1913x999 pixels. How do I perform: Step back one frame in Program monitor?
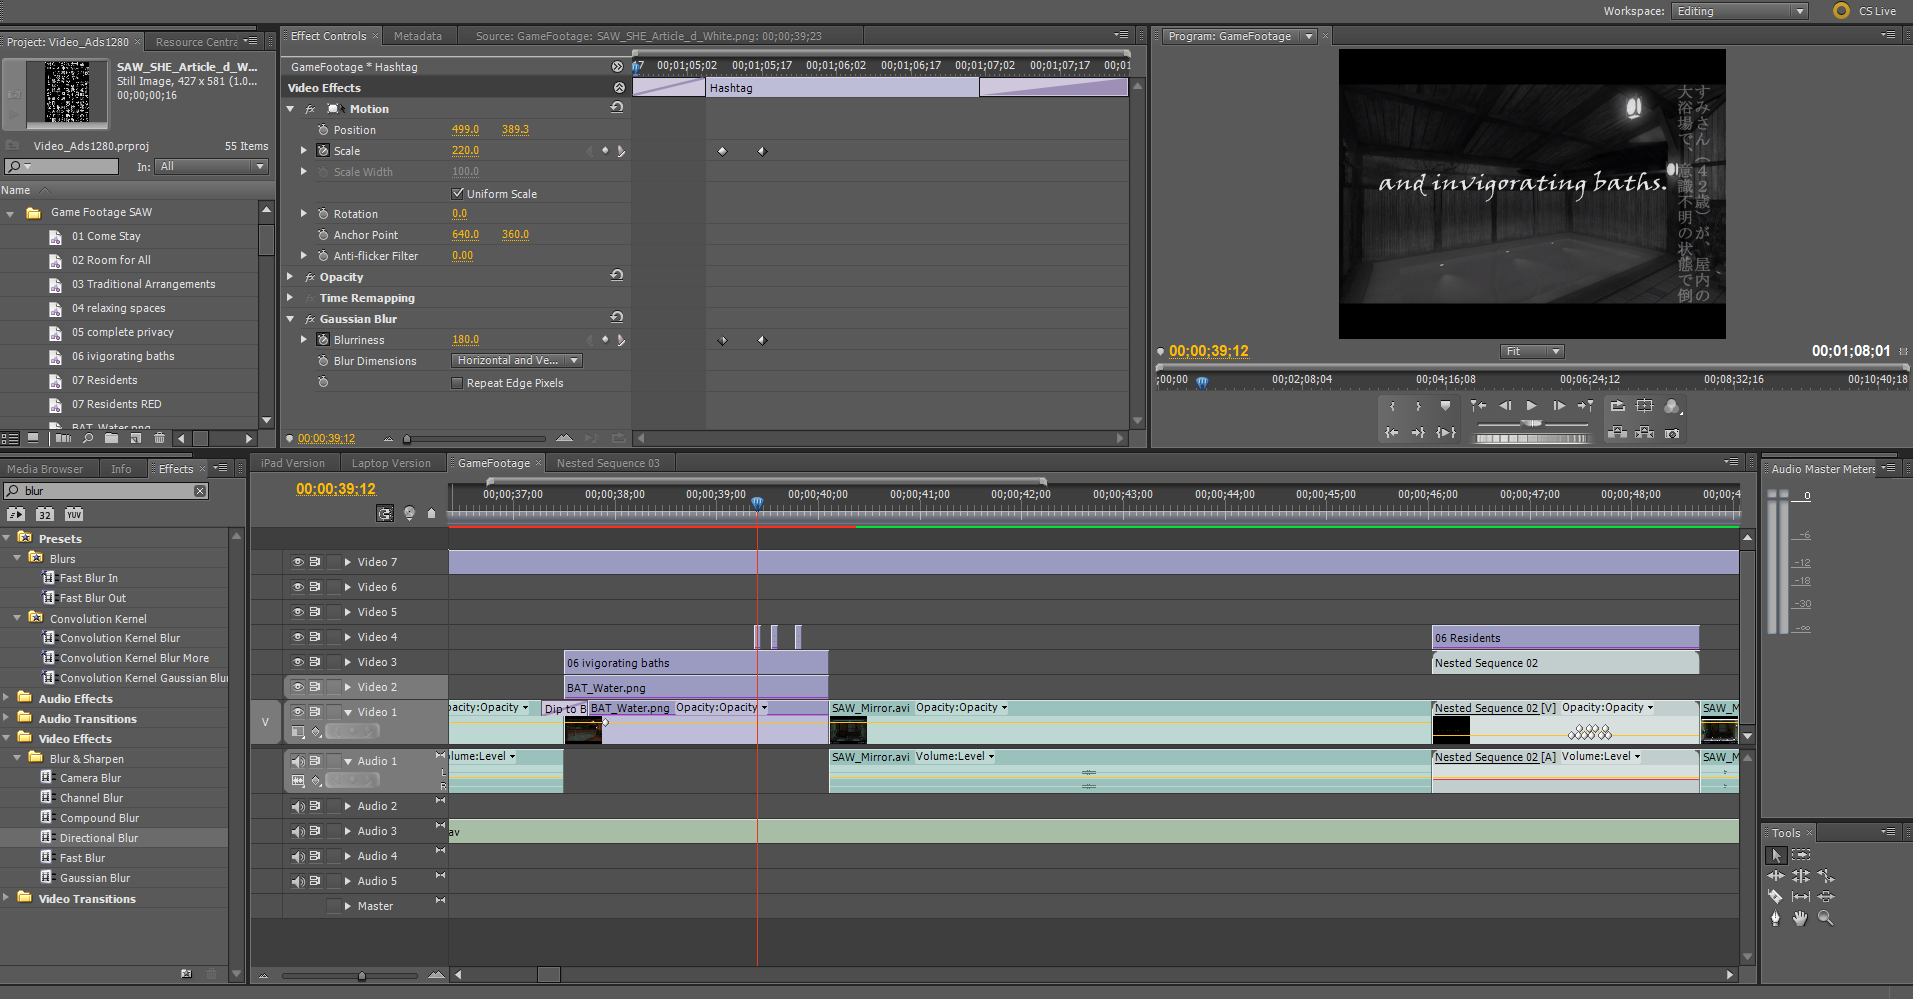(1505, 406)
